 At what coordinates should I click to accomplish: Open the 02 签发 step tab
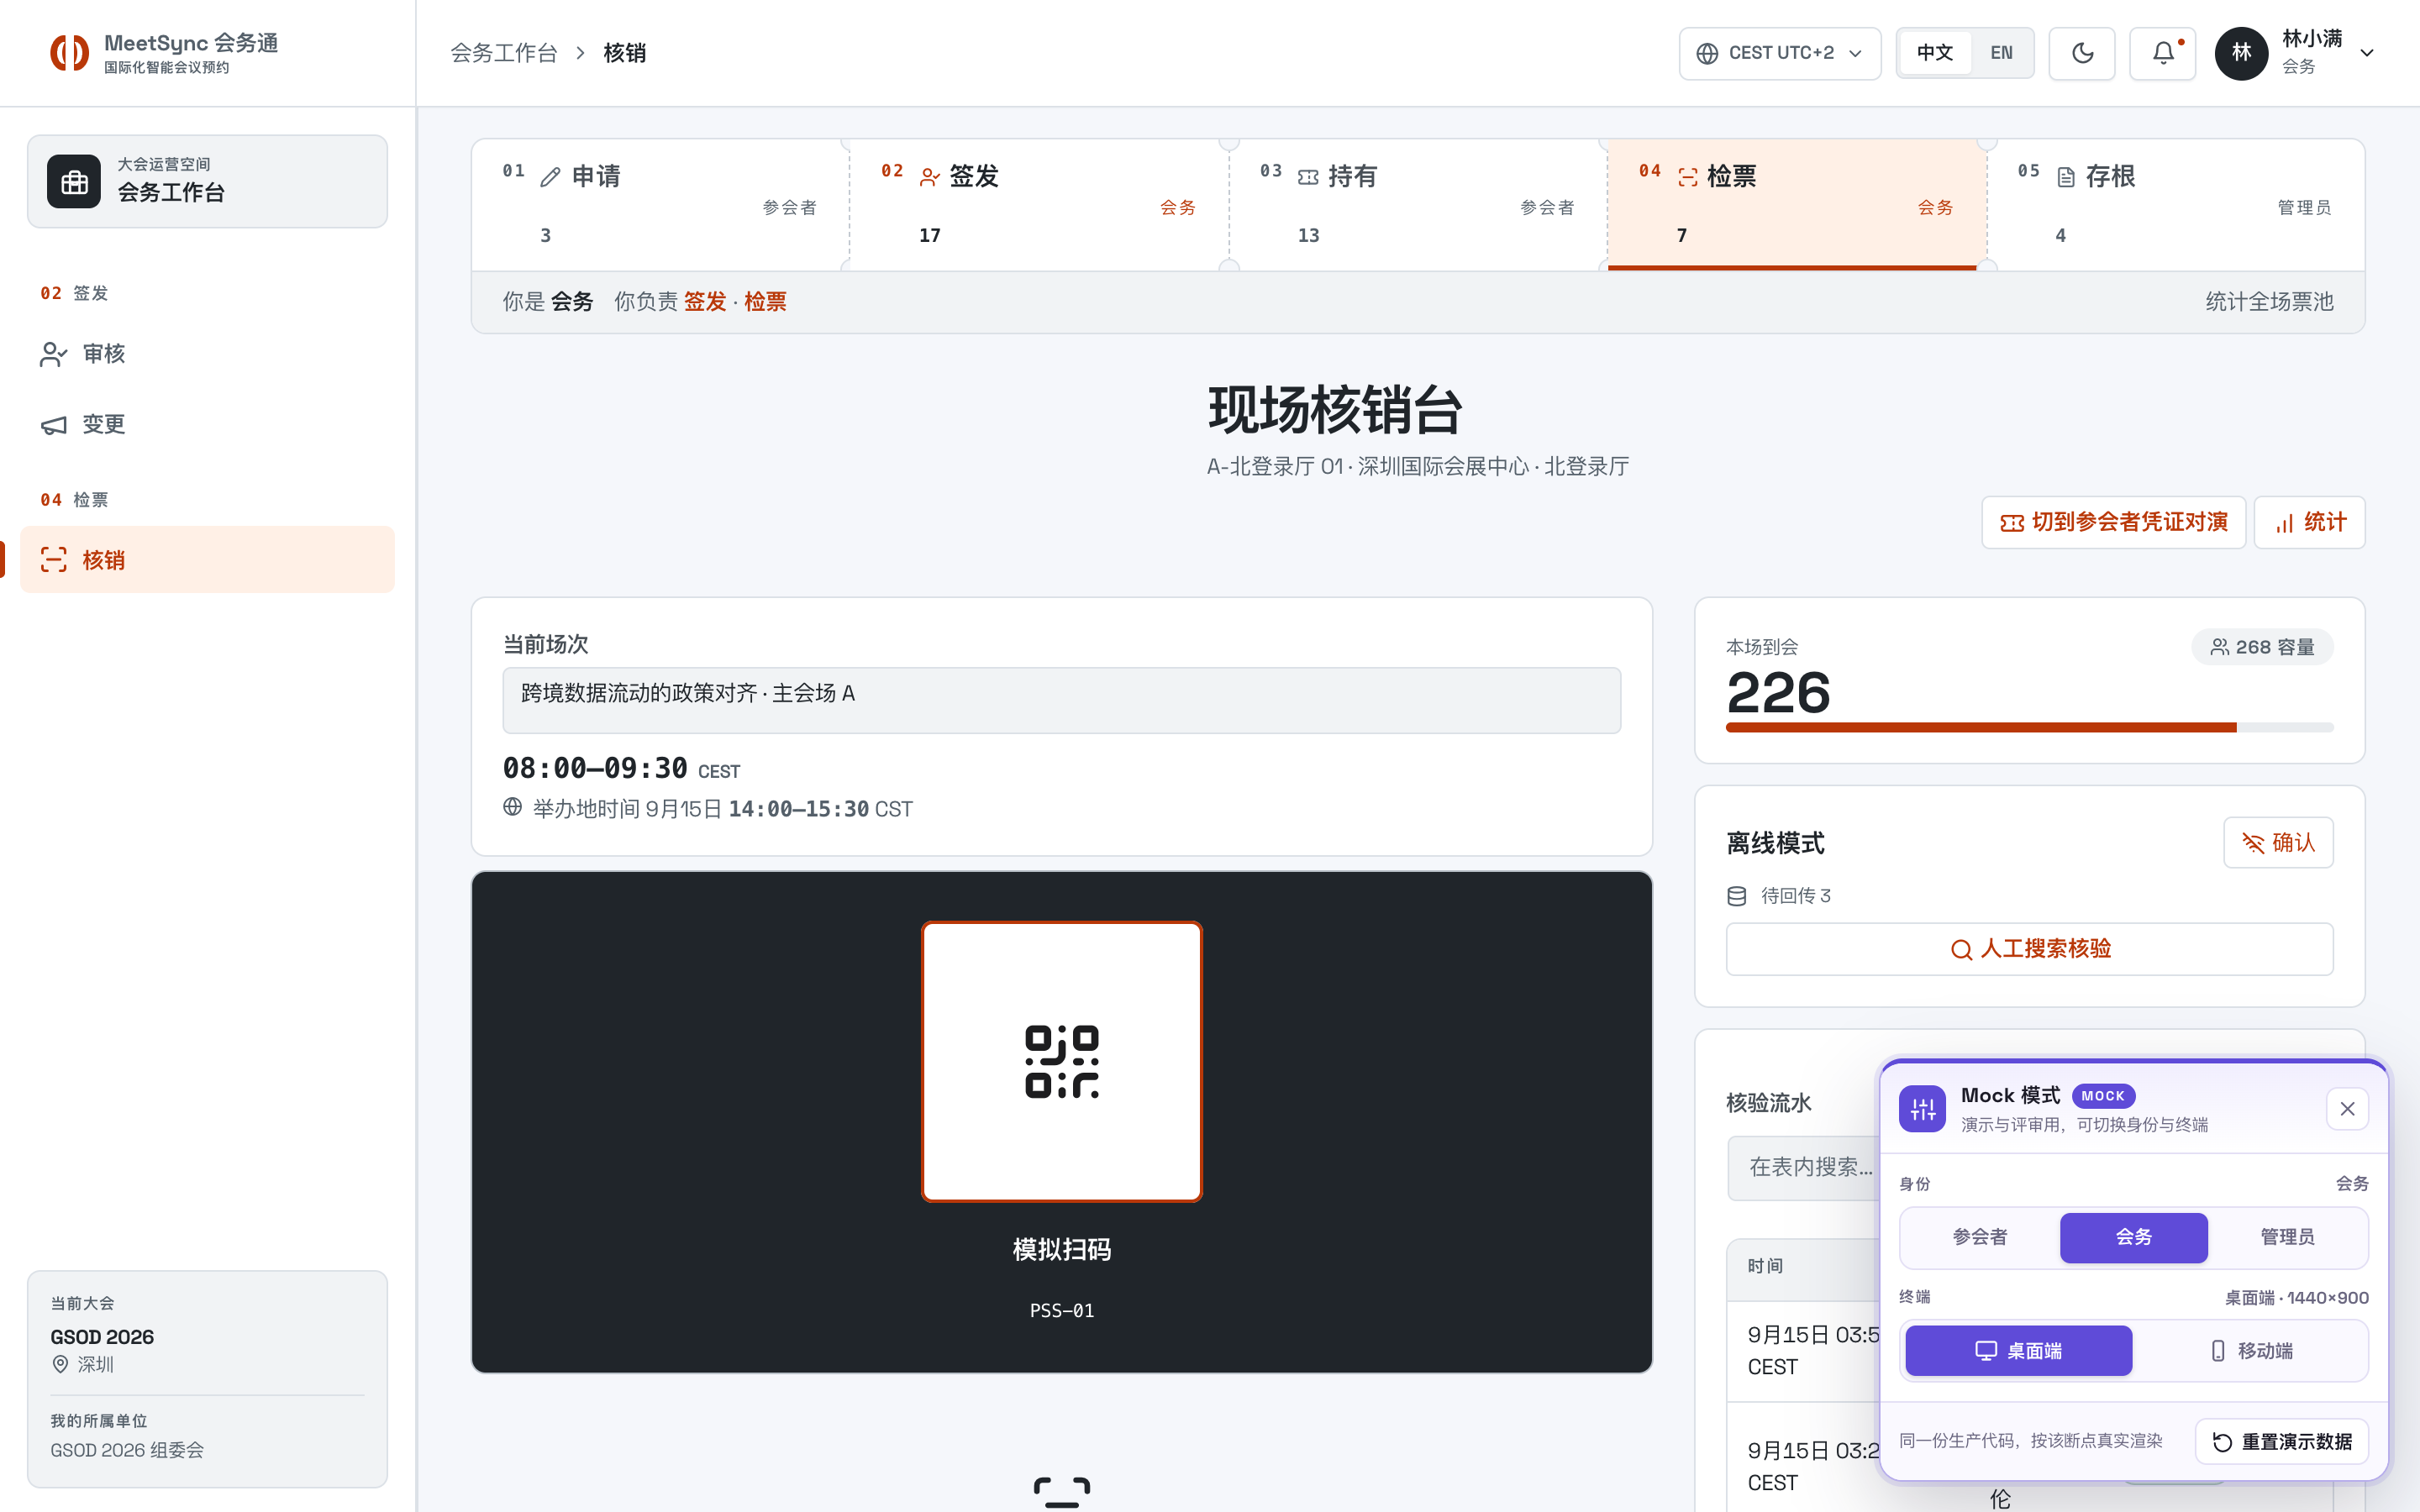coord(1039,204)
